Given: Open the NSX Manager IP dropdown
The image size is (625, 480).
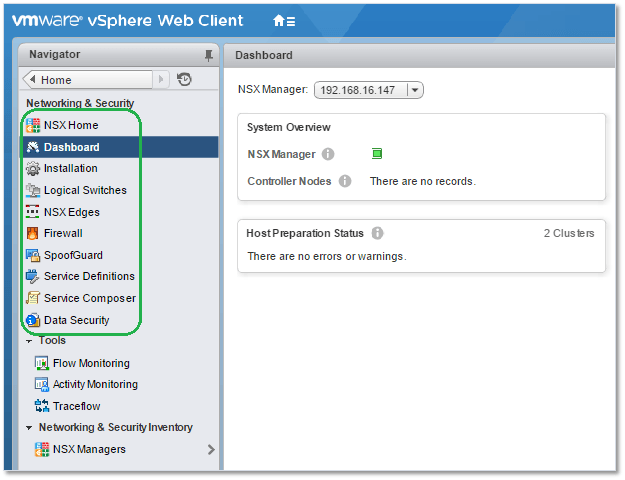Looking at the screenshot, I should [x=415, y=90].
